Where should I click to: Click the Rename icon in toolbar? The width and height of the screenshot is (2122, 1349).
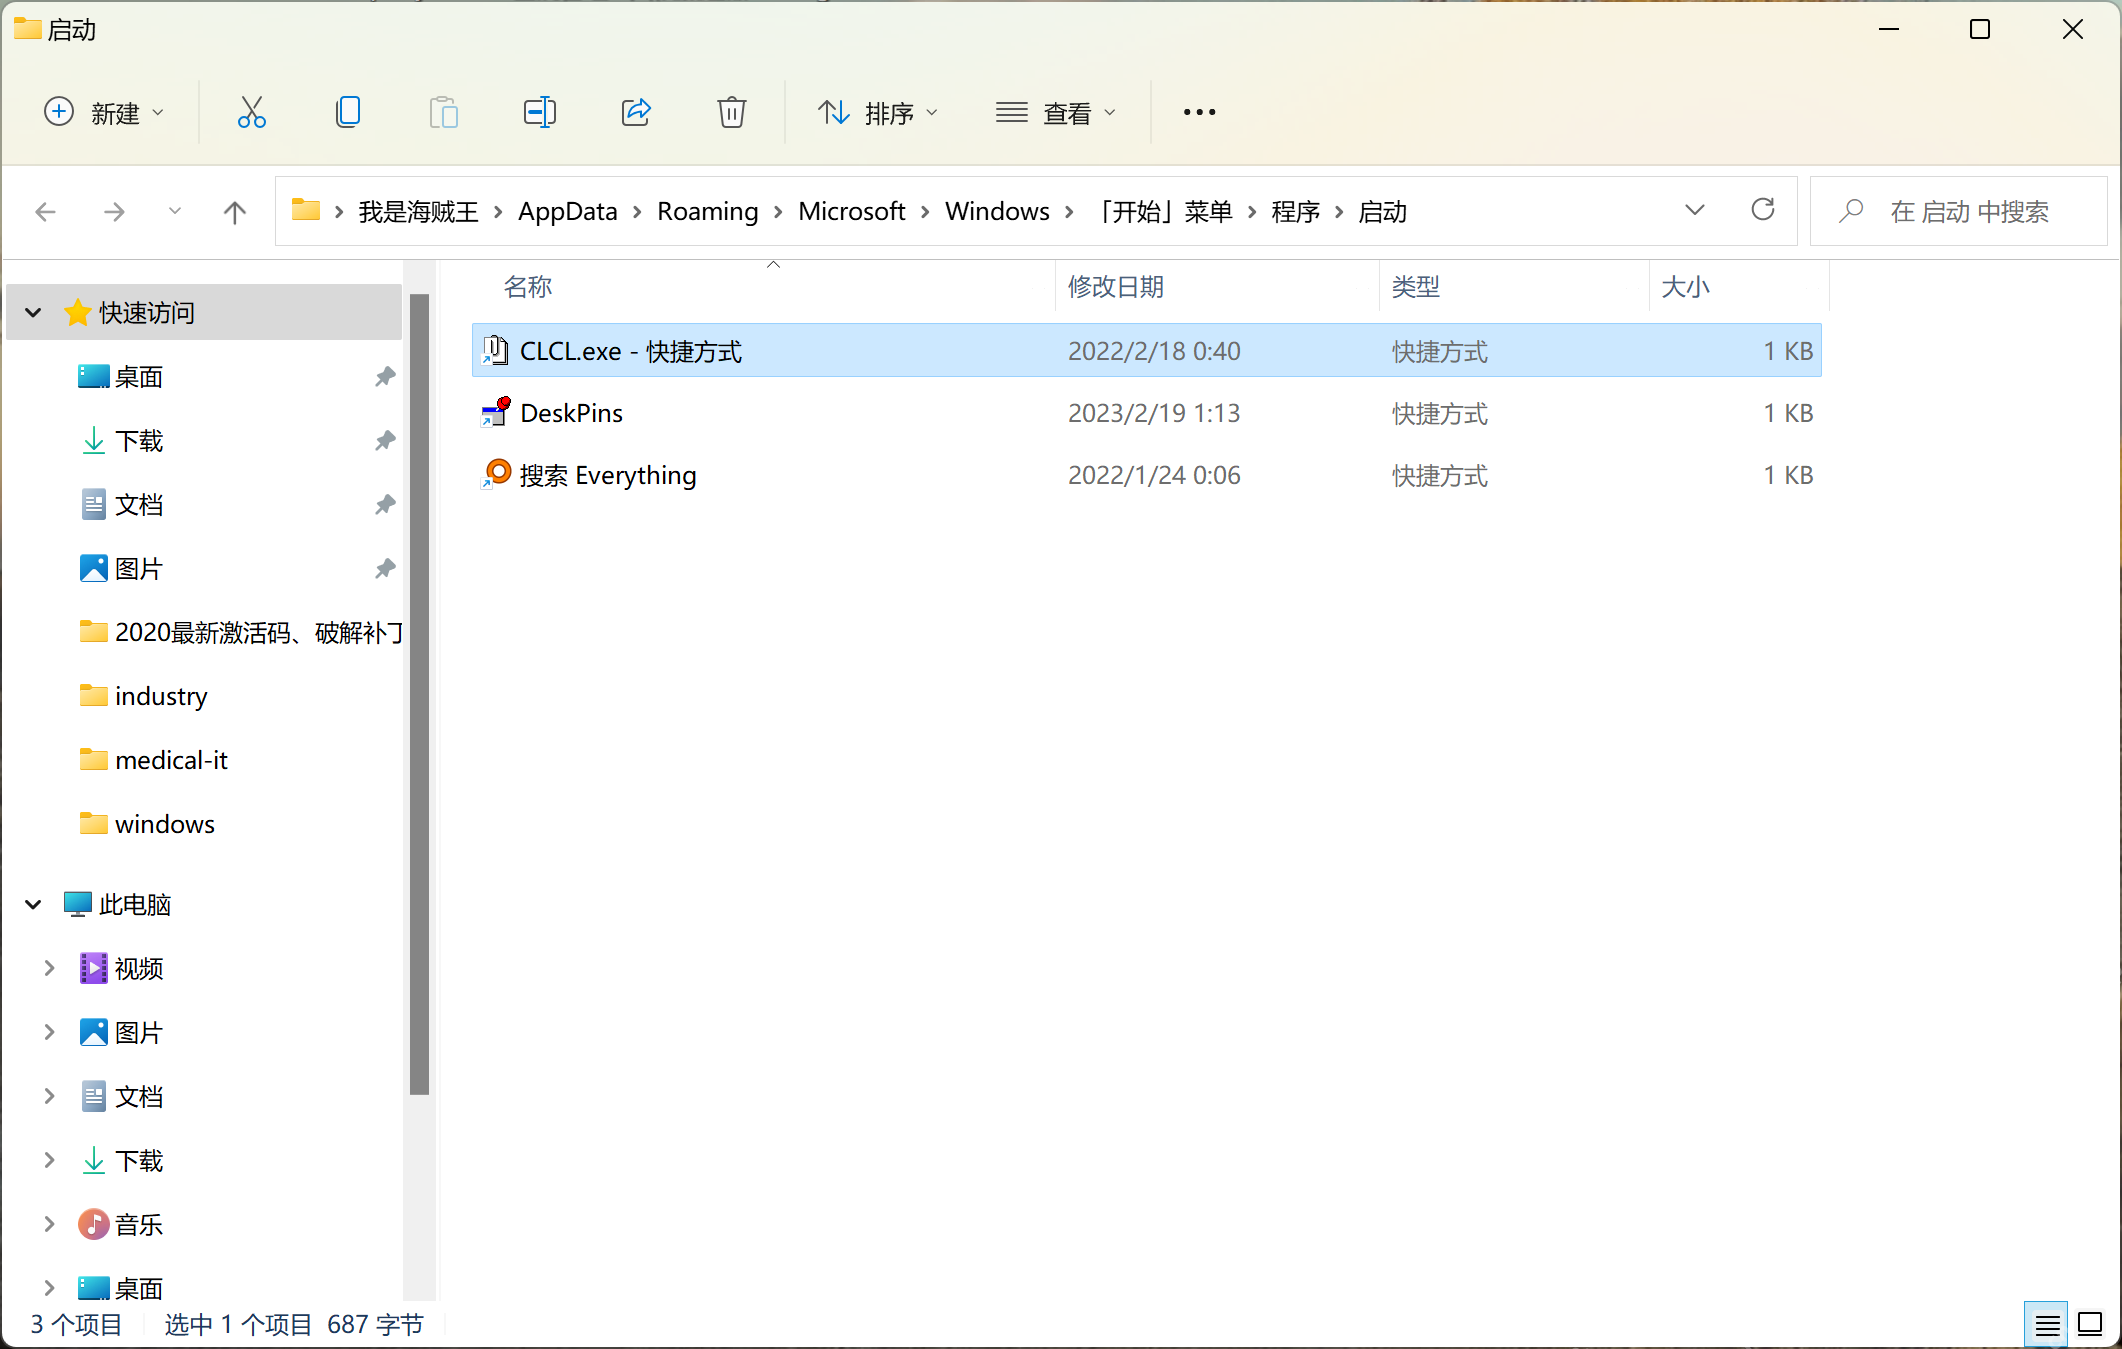(539, 112)
